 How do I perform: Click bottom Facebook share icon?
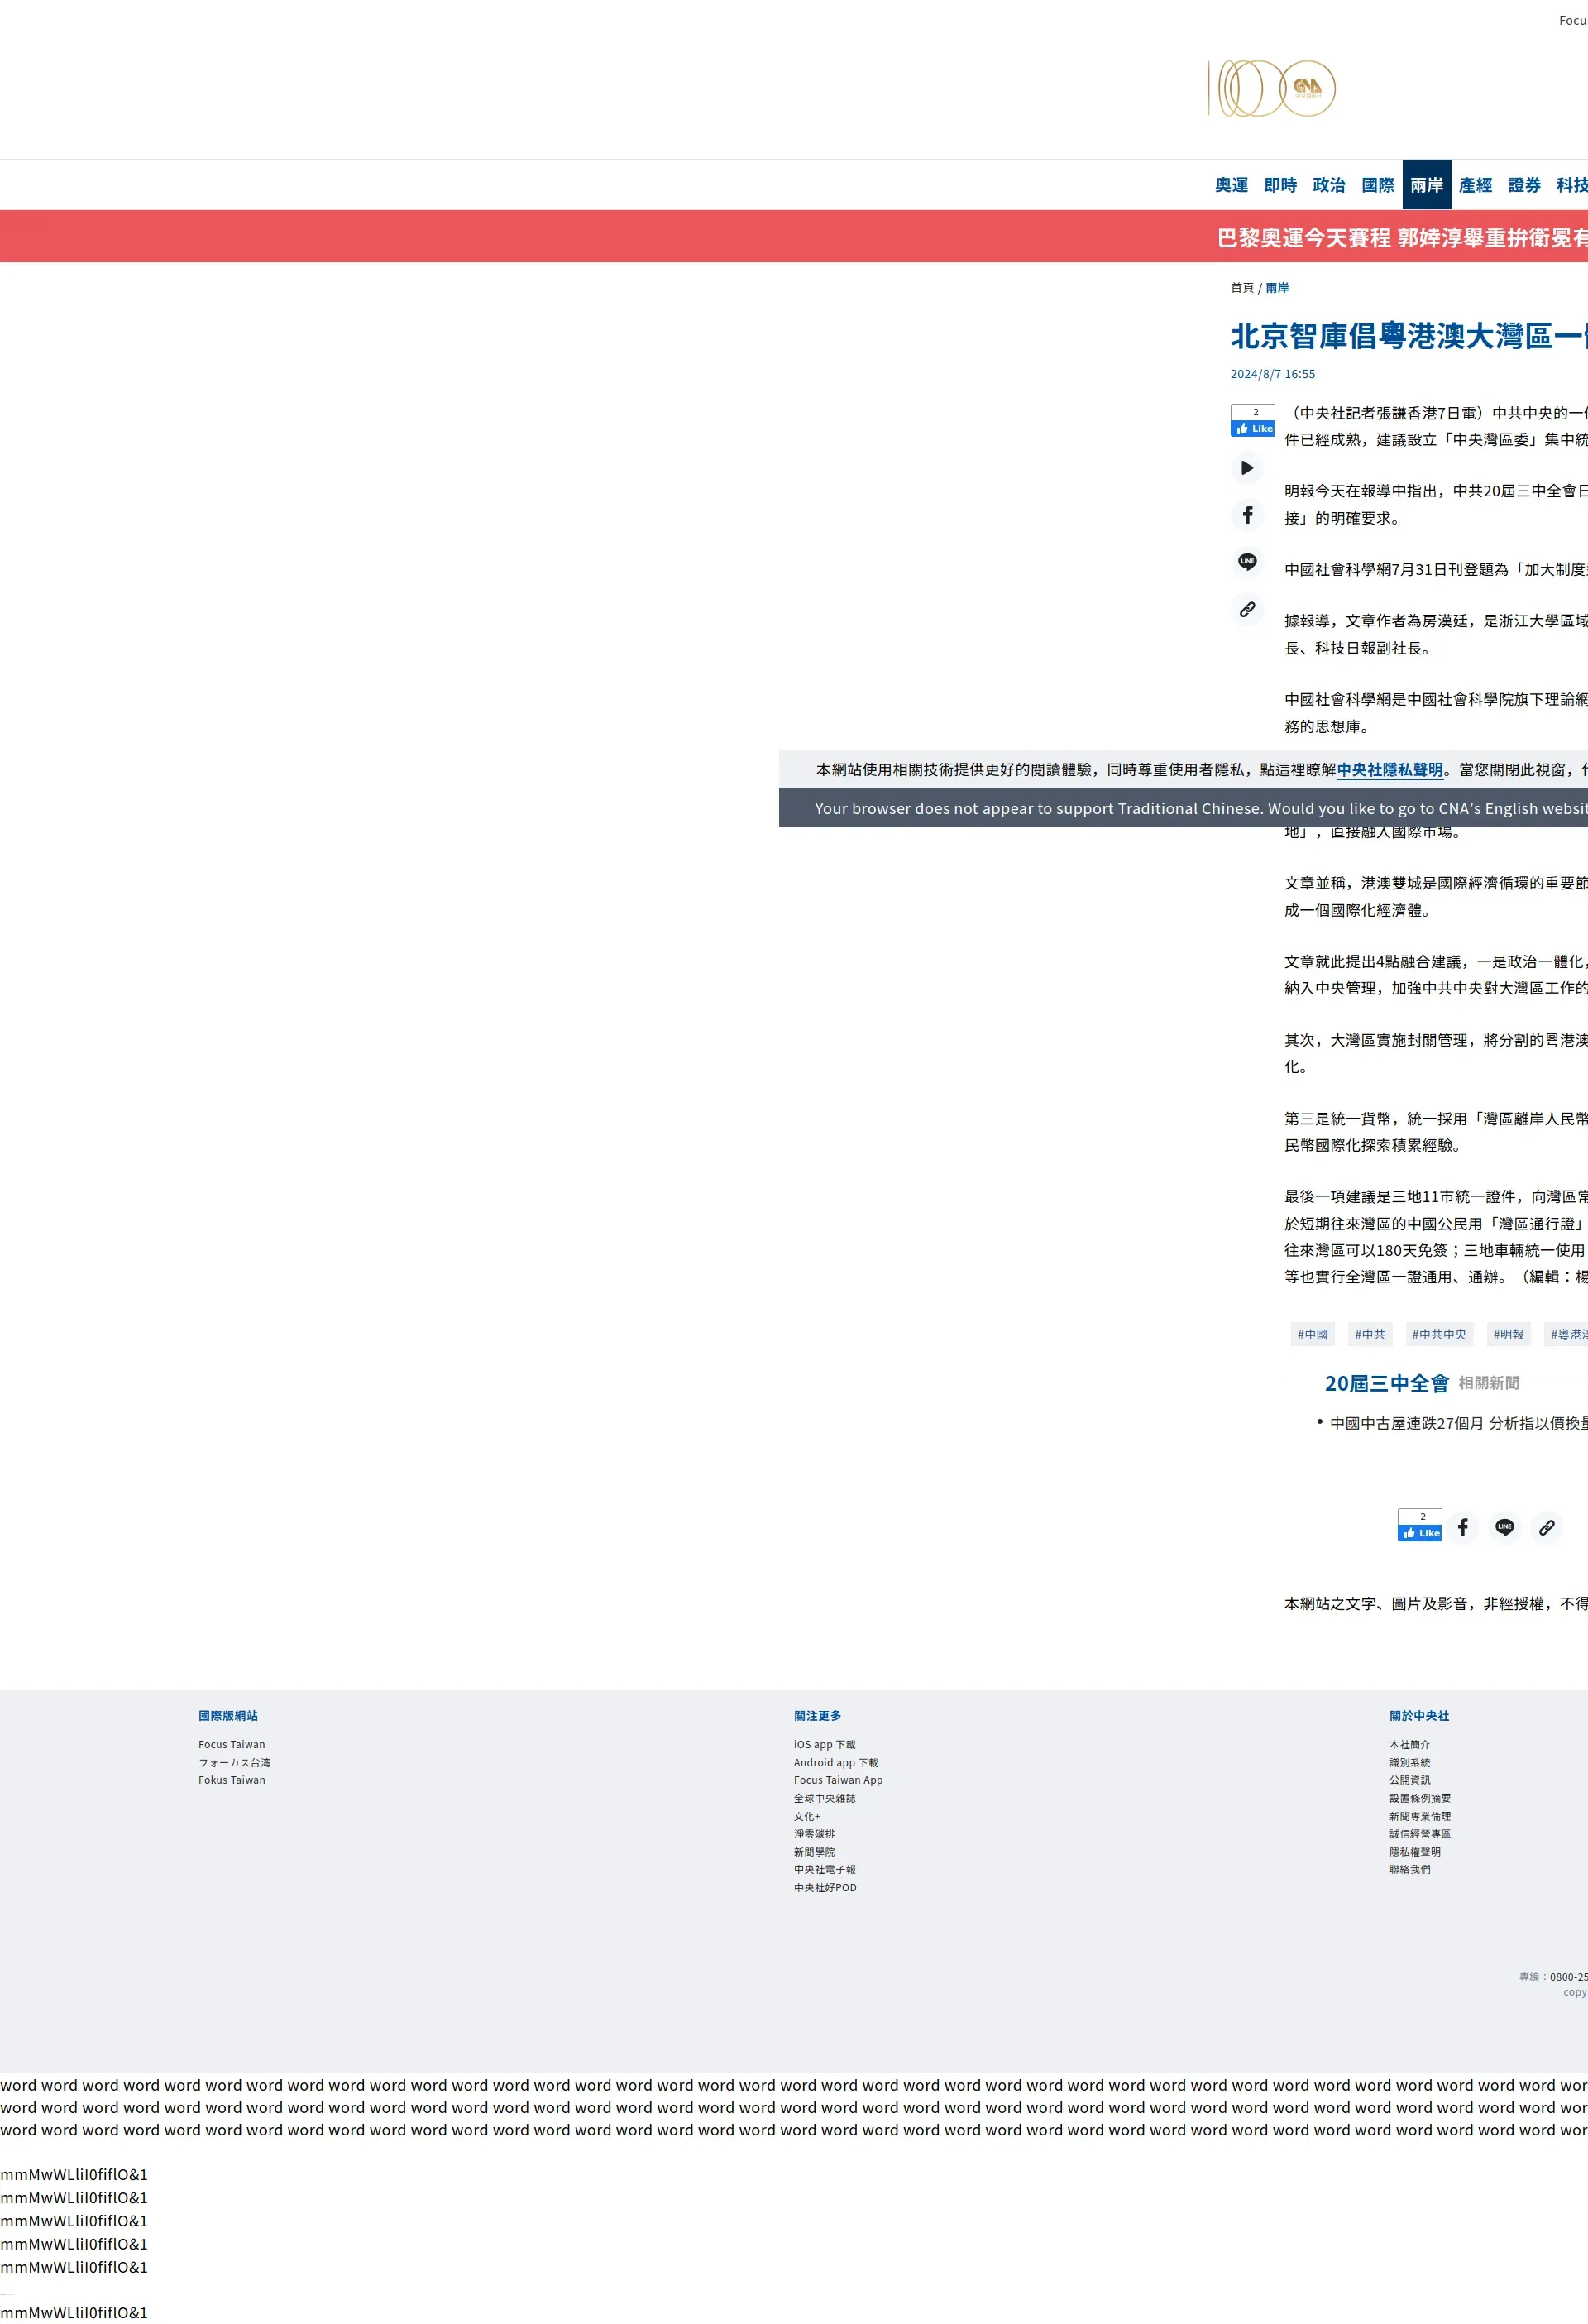(1462, 1527)
